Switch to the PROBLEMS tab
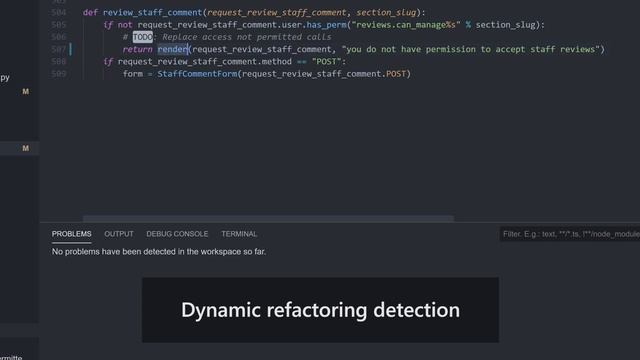 71,234
